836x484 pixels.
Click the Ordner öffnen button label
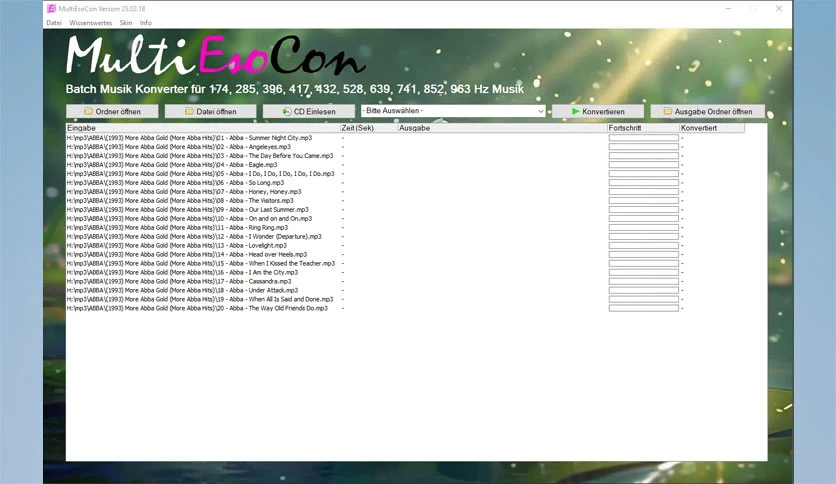118,111
